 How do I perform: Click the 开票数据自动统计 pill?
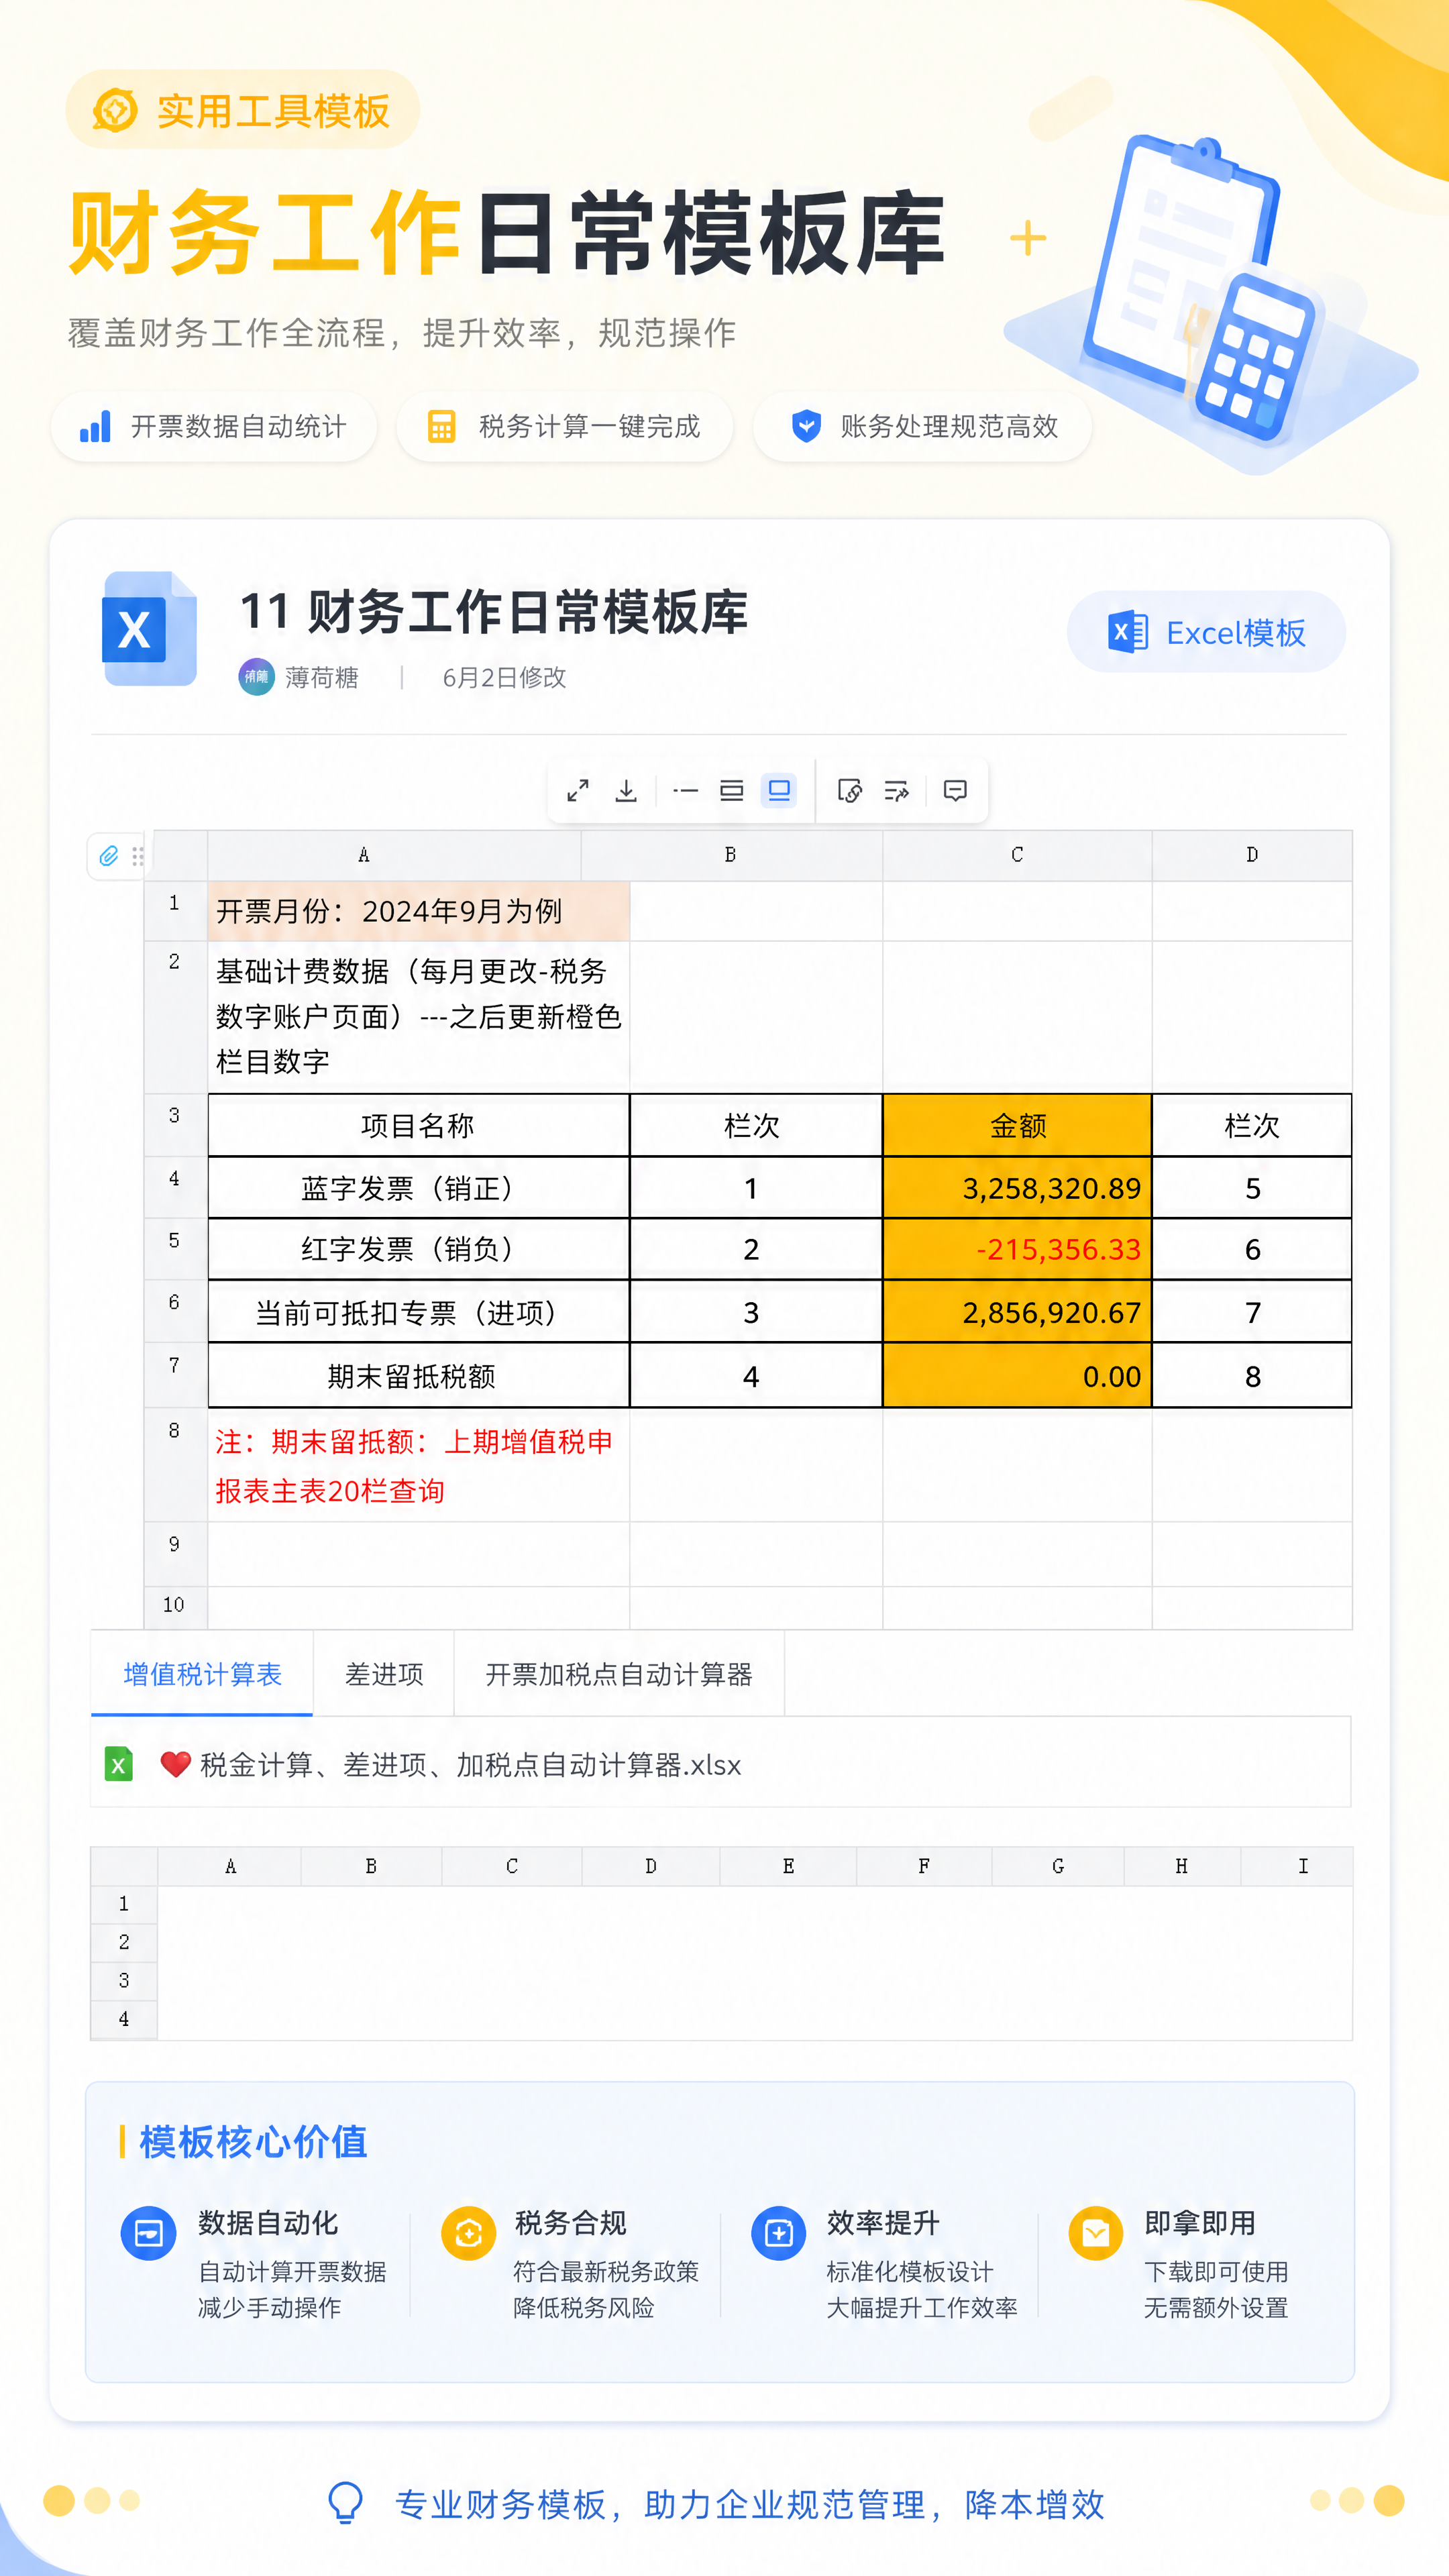214,426
